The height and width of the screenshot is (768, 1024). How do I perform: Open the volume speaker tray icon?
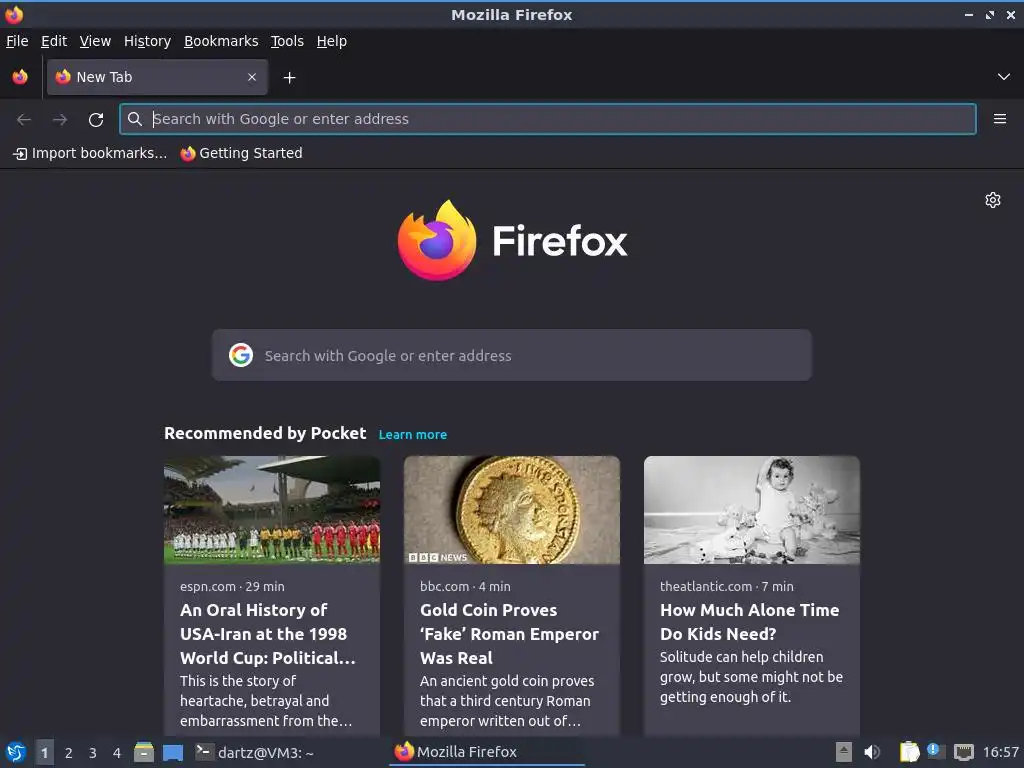point(872,752)
